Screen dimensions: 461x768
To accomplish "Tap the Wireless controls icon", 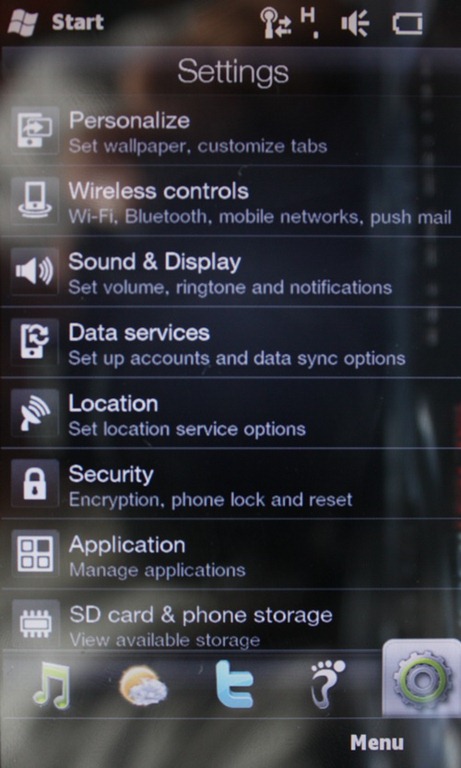I will pos(34,201).
